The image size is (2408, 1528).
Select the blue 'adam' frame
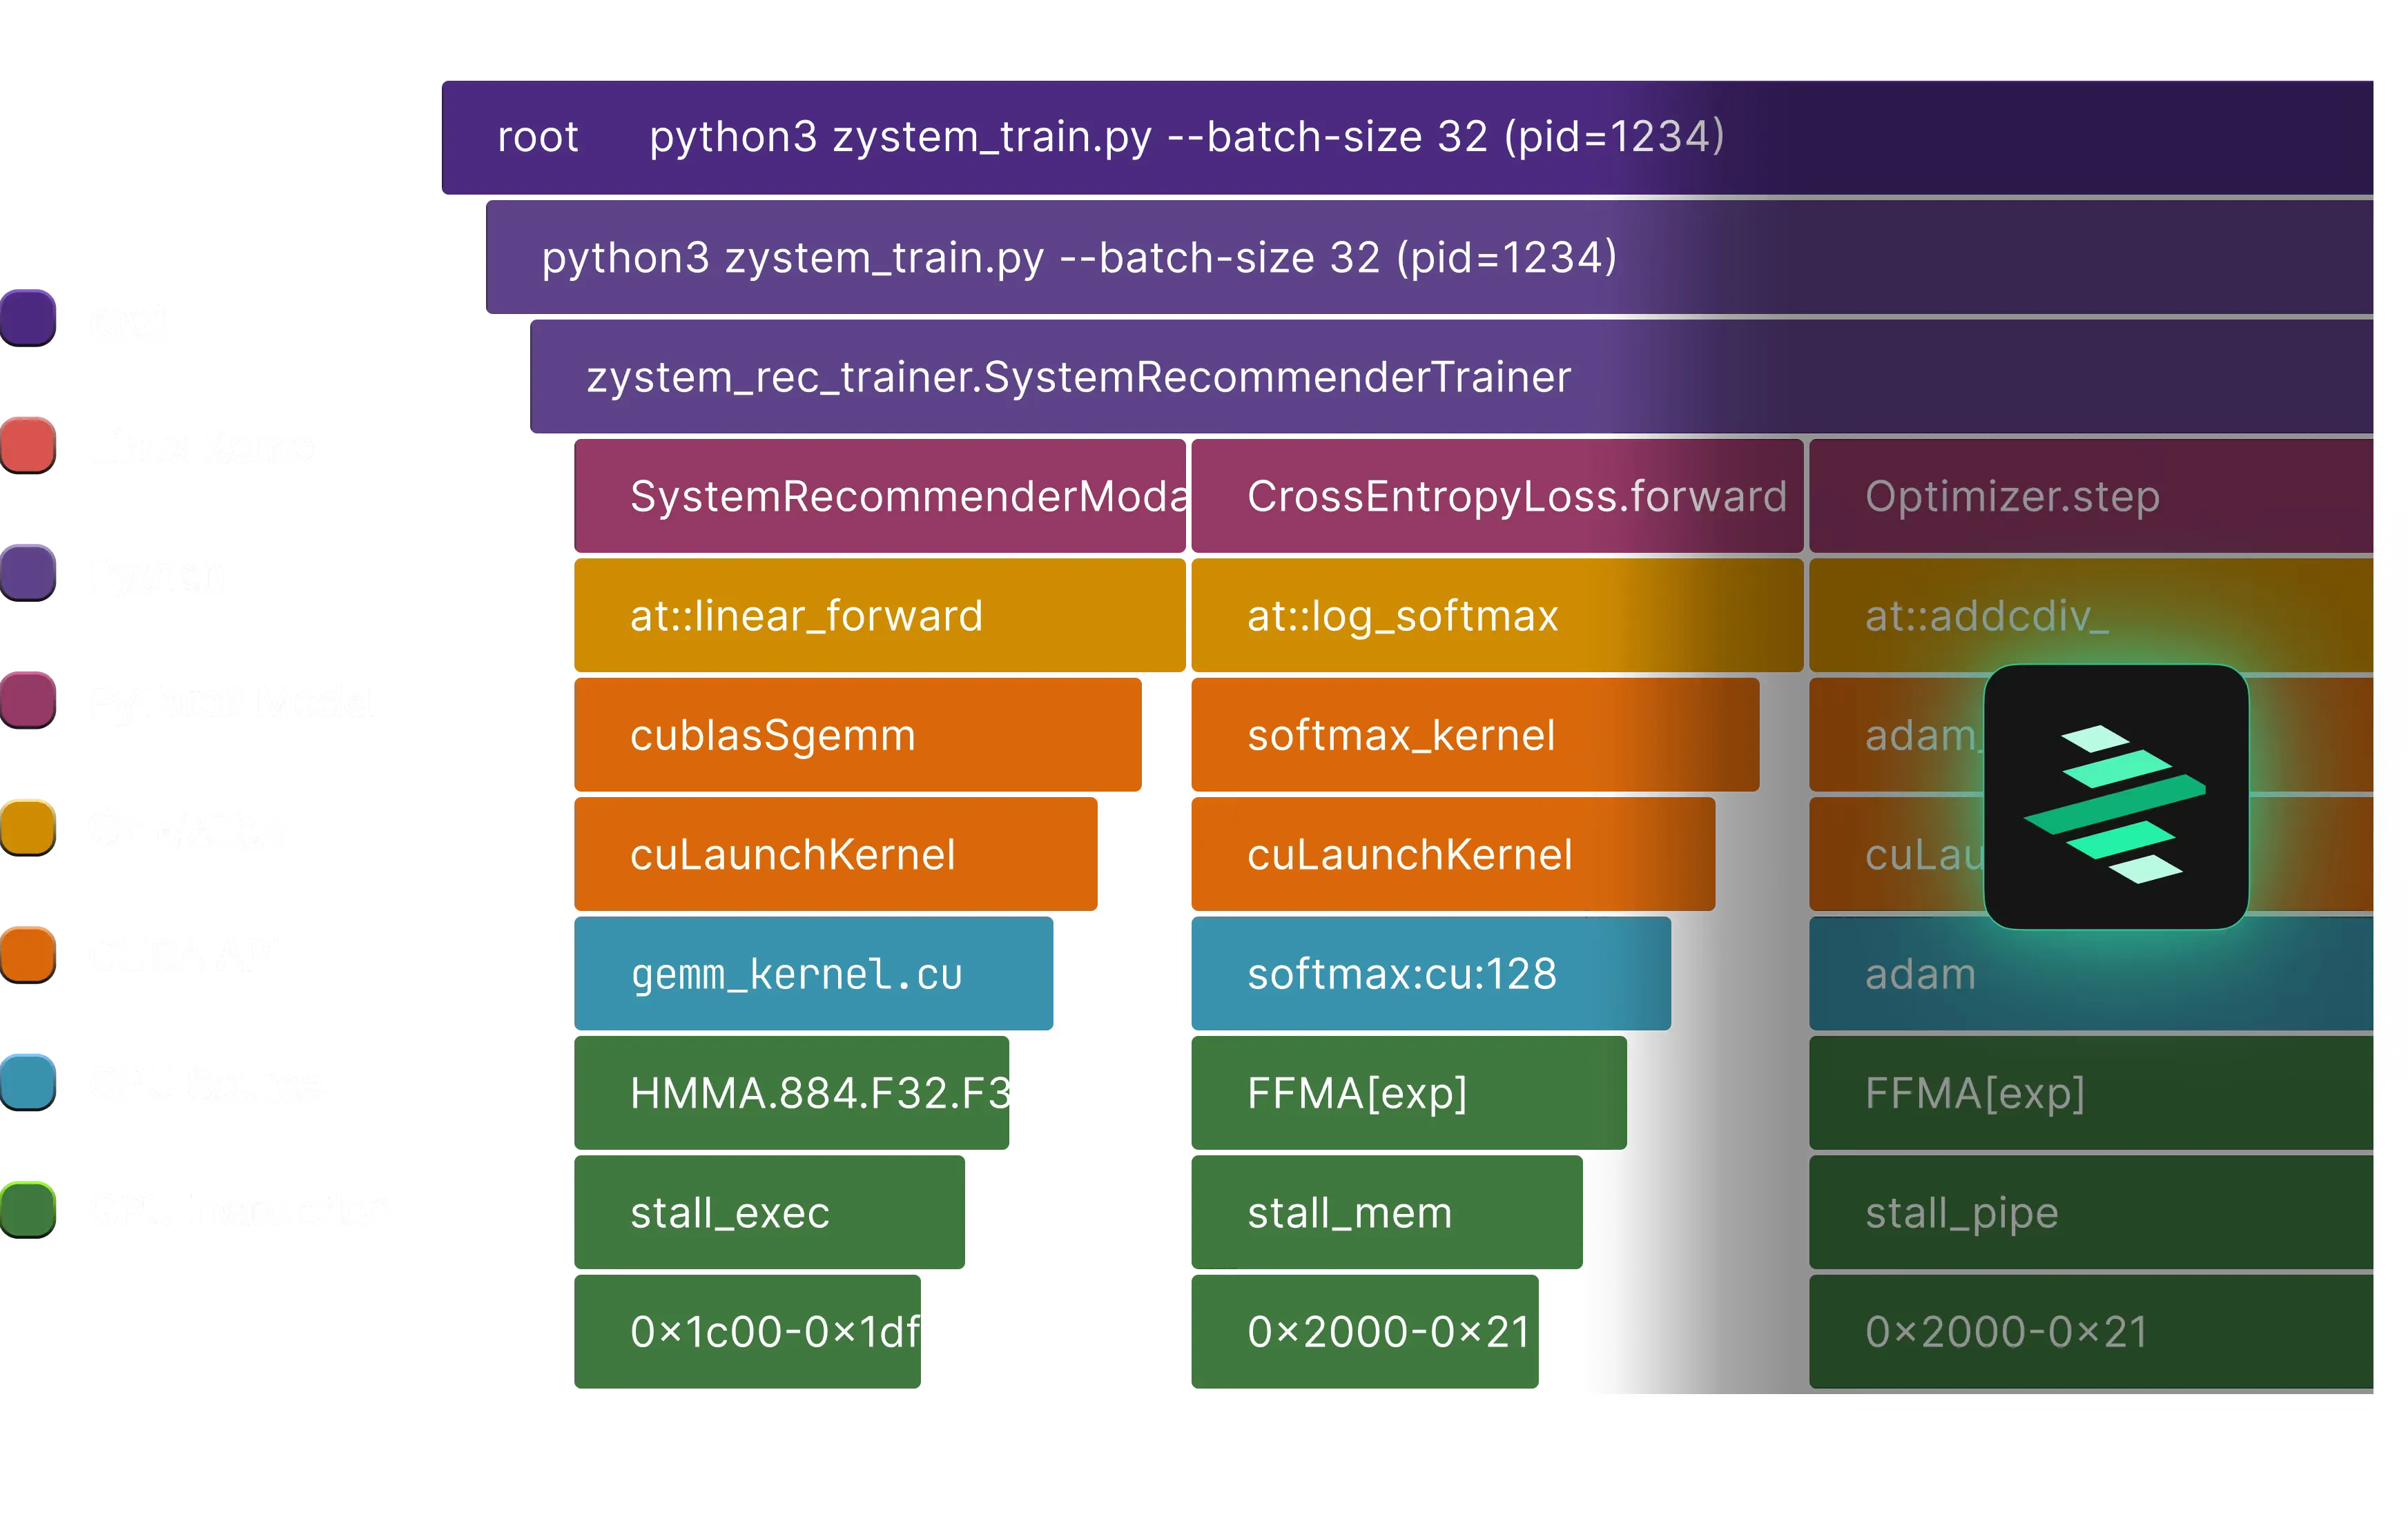coord(2091,973)
